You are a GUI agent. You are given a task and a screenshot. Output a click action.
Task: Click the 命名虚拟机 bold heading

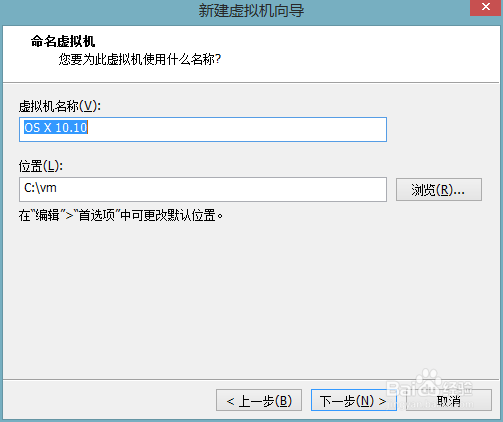pos(63,42)
